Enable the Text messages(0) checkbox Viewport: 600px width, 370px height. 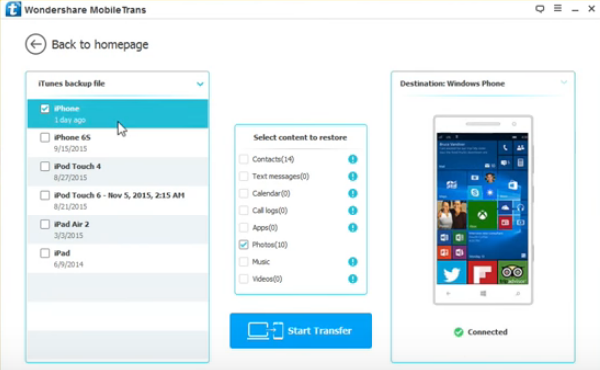click(243, 176)
